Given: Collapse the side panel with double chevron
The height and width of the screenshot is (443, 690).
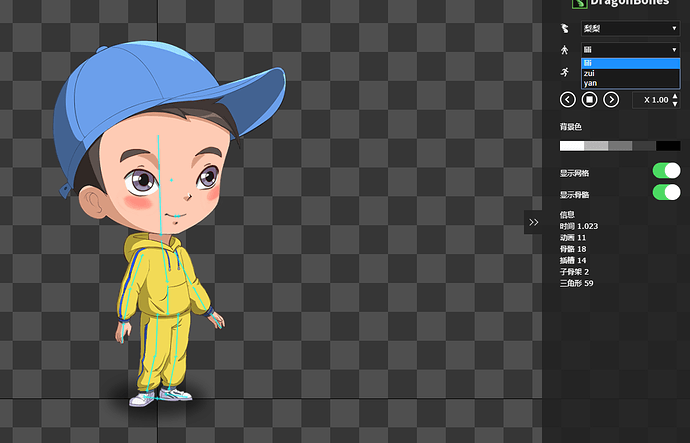Looking at the screenshot, I should point(533,222).
